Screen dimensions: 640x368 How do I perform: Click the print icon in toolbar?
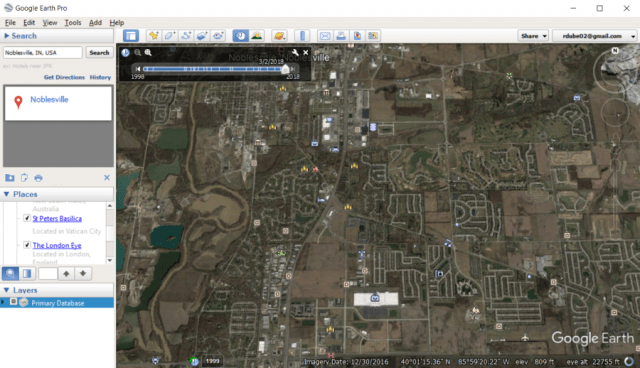click(341, 36)
